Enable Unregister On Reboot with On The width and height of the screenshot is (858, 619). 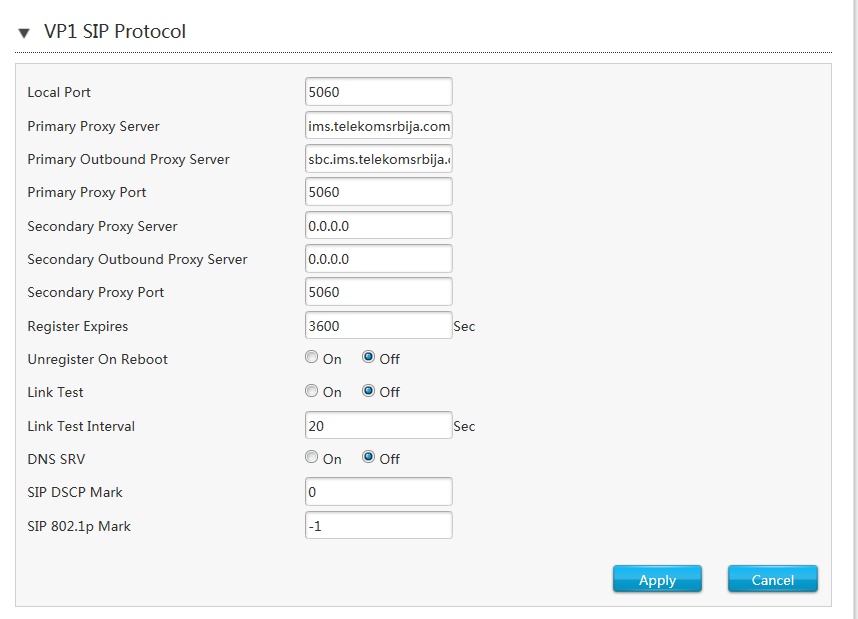click(312, 358)
